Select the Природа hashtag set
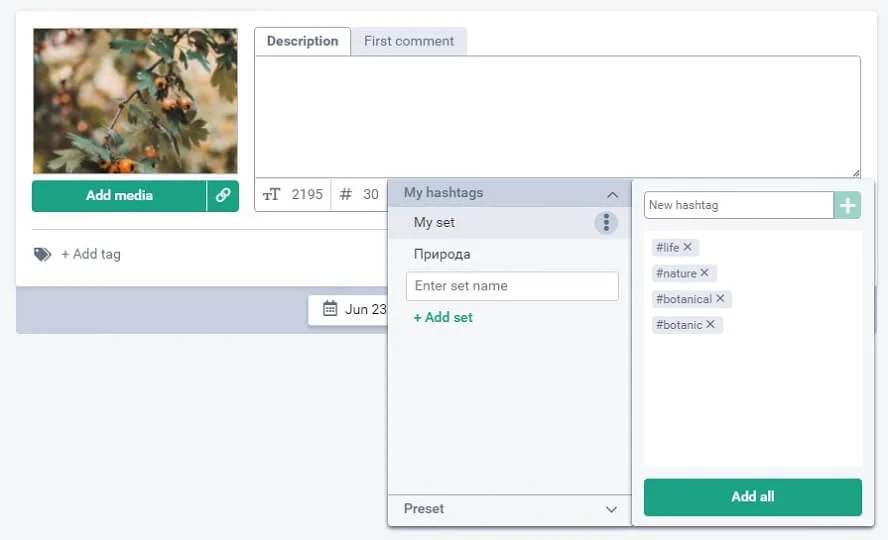Image resolution: width=888 pixels, height=540 pixels. click(x=442, y=254)
